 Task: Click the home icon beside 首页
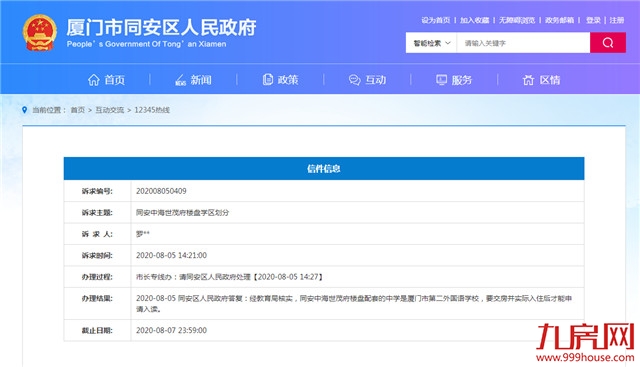pyautogui.click(x=93, y=80)
